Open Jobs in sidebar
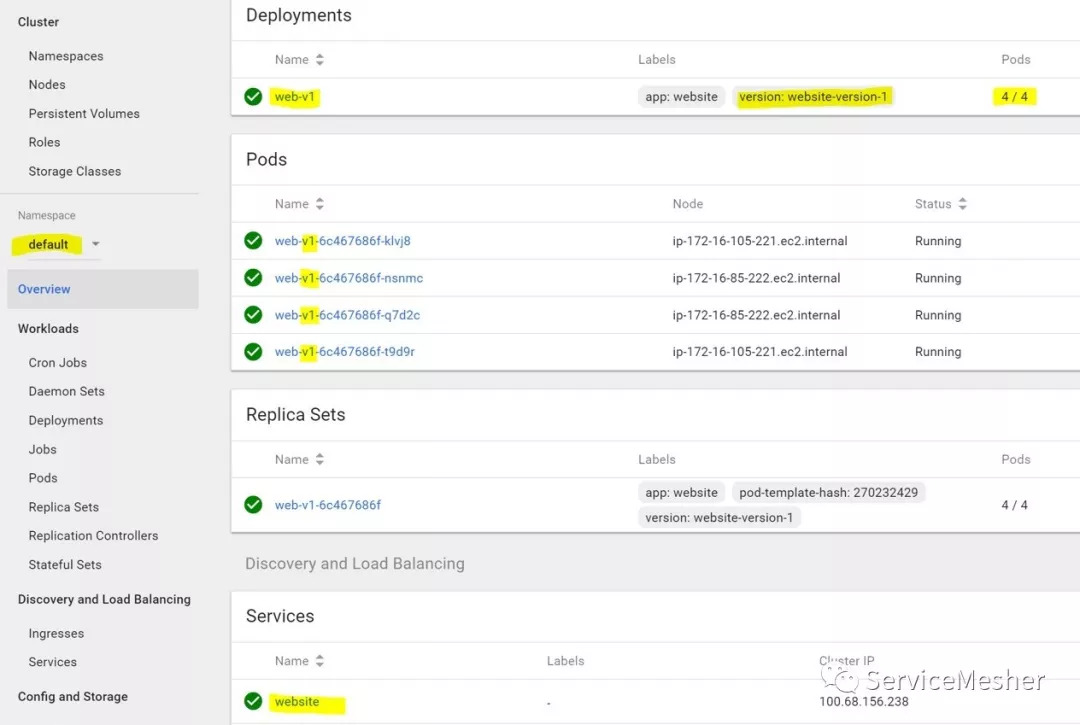Image resolution: width=1080 pixels, height=725 pixels. tap(43, 449)
